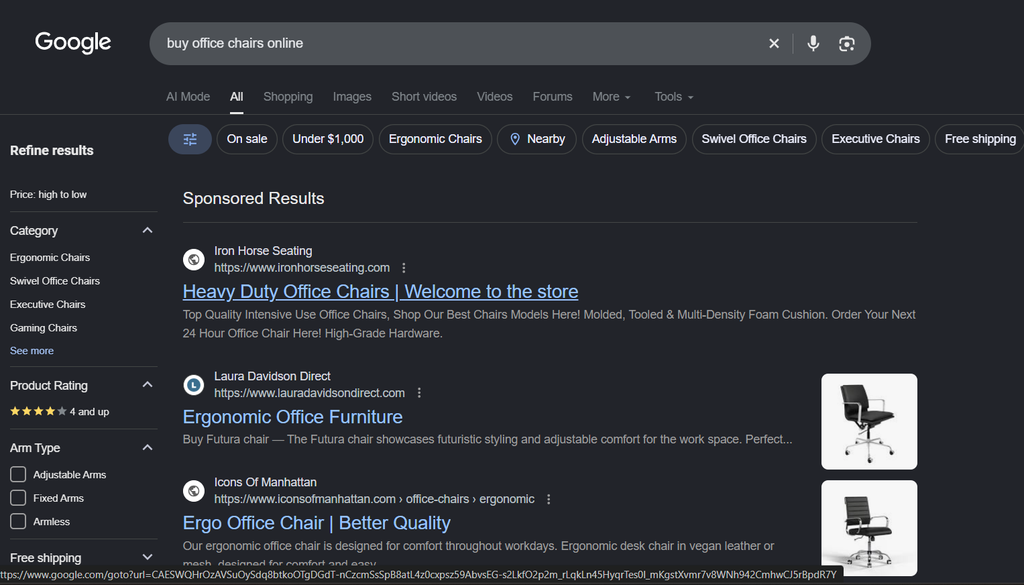This screenshot has width=1024, height=585.
Task: Check the Adjustable Arms checkbox
Action: pos(18,474)
